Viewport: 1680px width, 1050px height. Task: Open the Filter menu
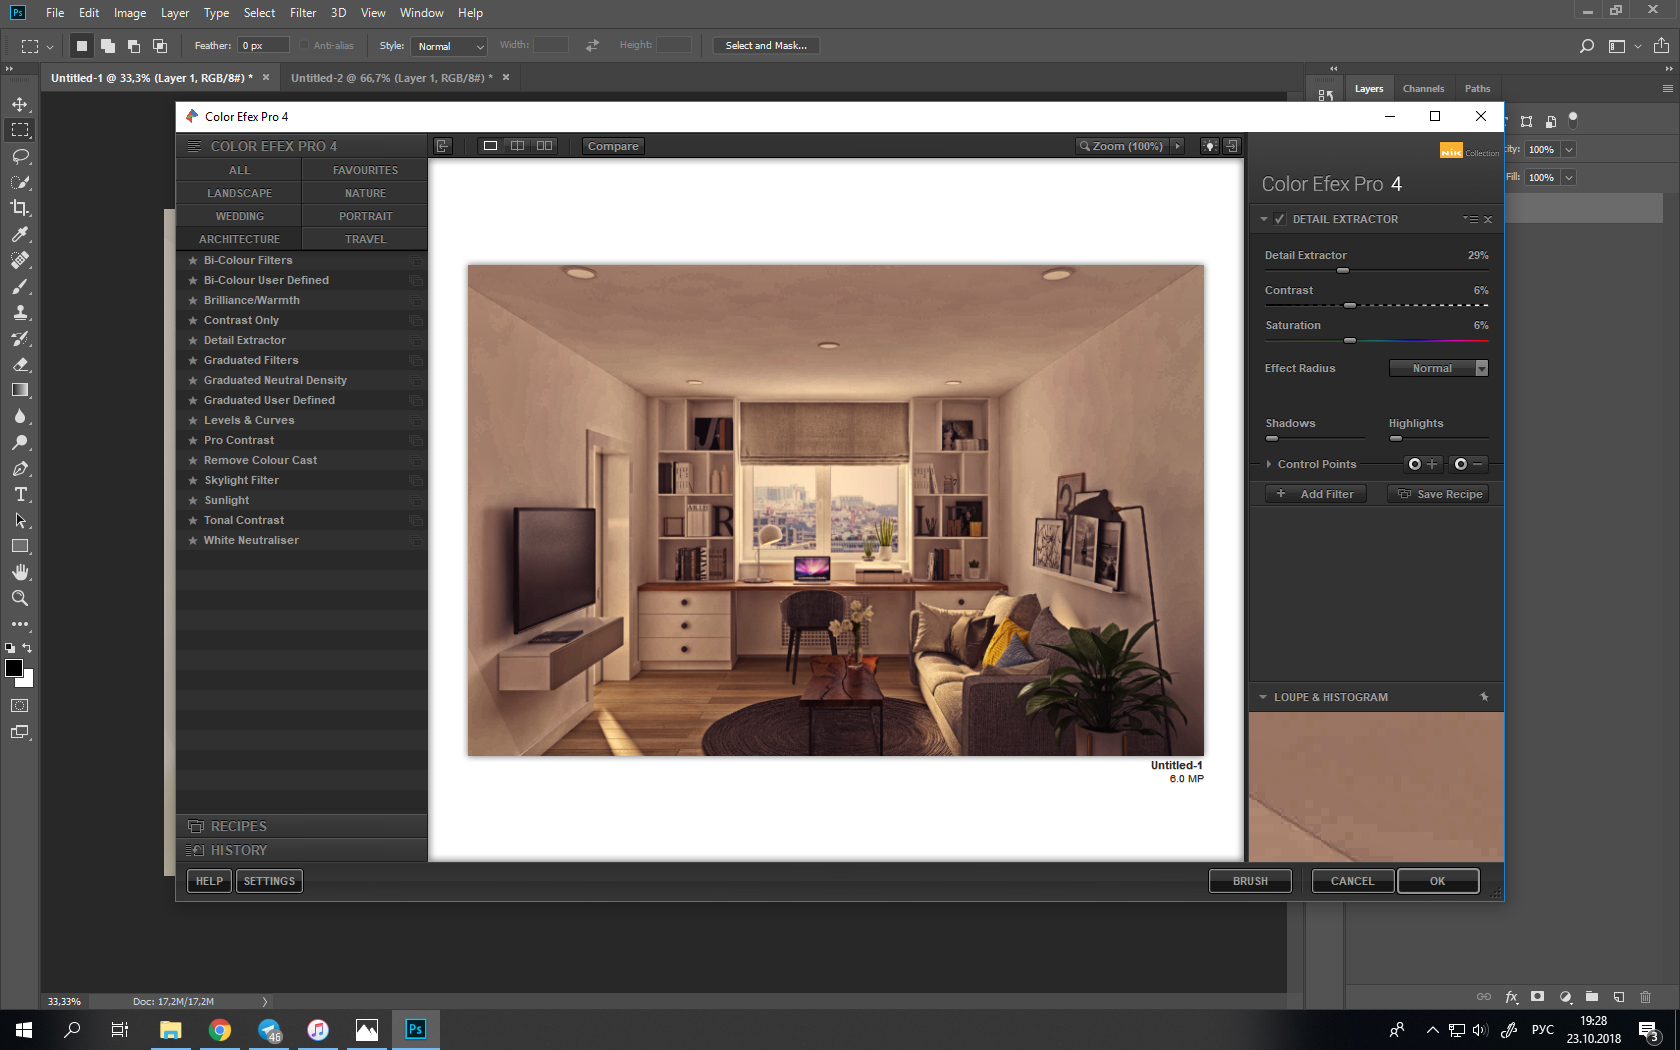(303, 13)
